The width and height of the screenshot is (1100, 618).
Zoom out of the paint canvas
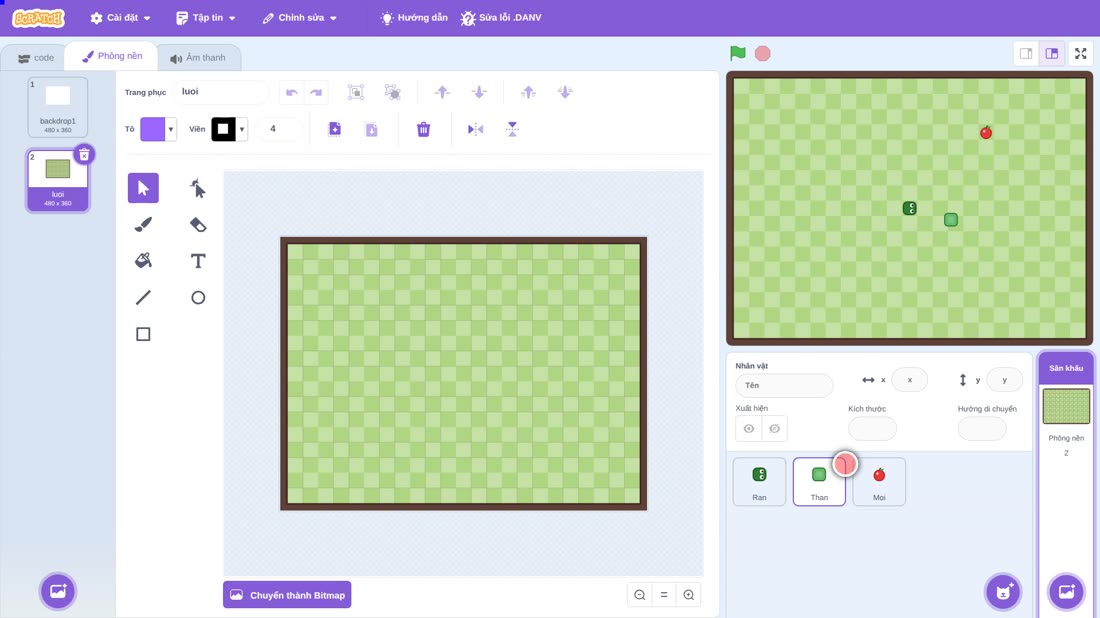[640, 595]
